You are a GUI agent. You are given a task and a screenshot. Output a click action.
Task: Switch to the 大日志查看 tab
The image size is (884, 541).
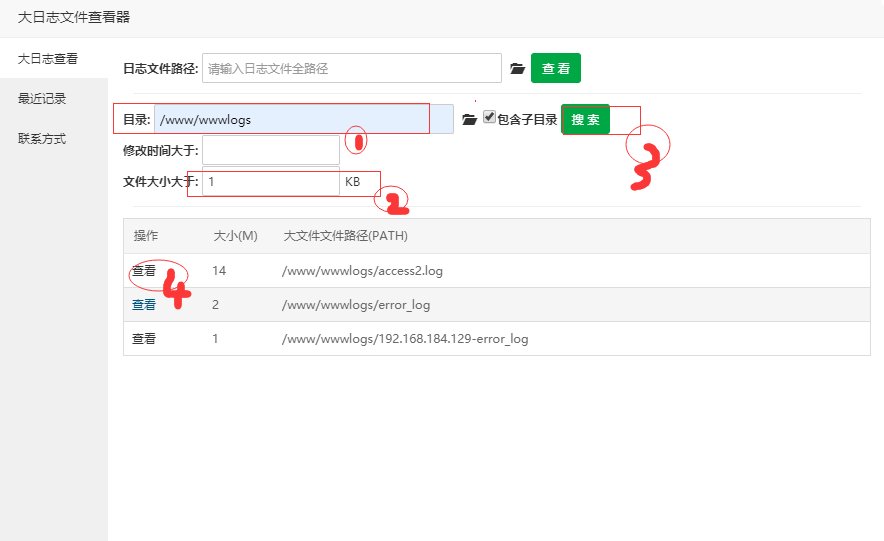point(48,59)
